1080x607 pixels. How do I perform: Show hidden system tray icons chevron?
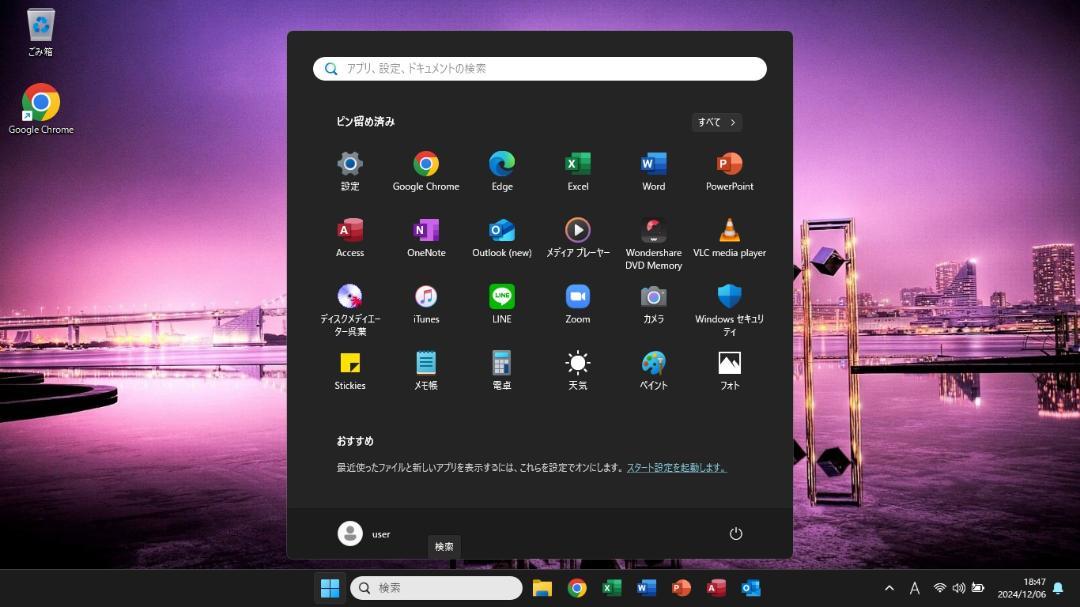[889, 588]
